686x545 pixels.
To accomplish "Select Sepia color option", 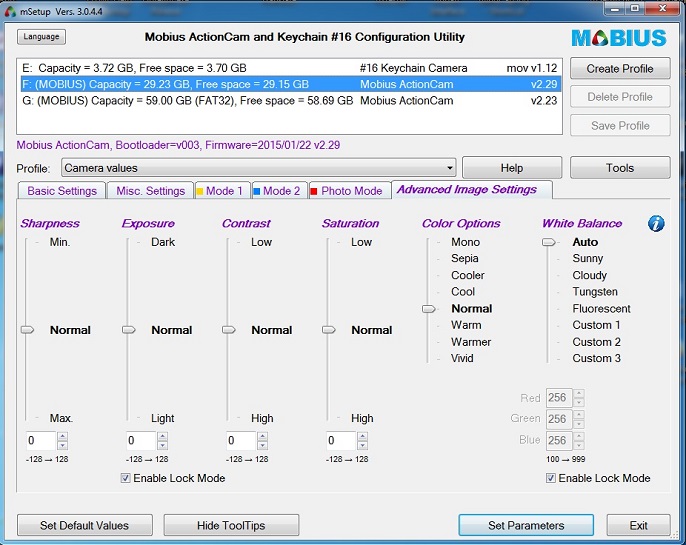I will tap(465, 259).
